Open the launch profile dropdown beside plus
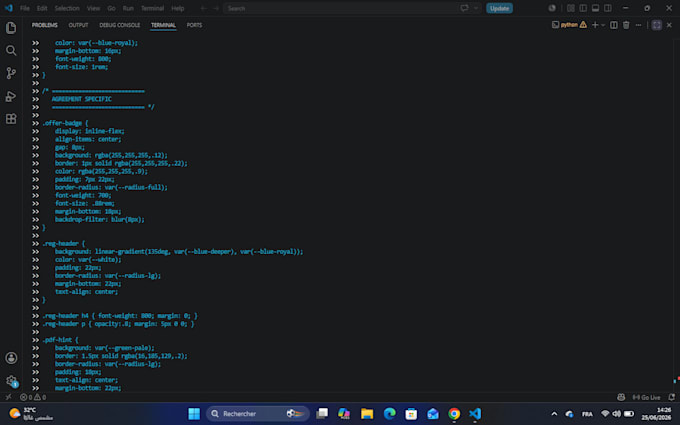This screenshot has width=680, height=425. click(x=603, y=25)
